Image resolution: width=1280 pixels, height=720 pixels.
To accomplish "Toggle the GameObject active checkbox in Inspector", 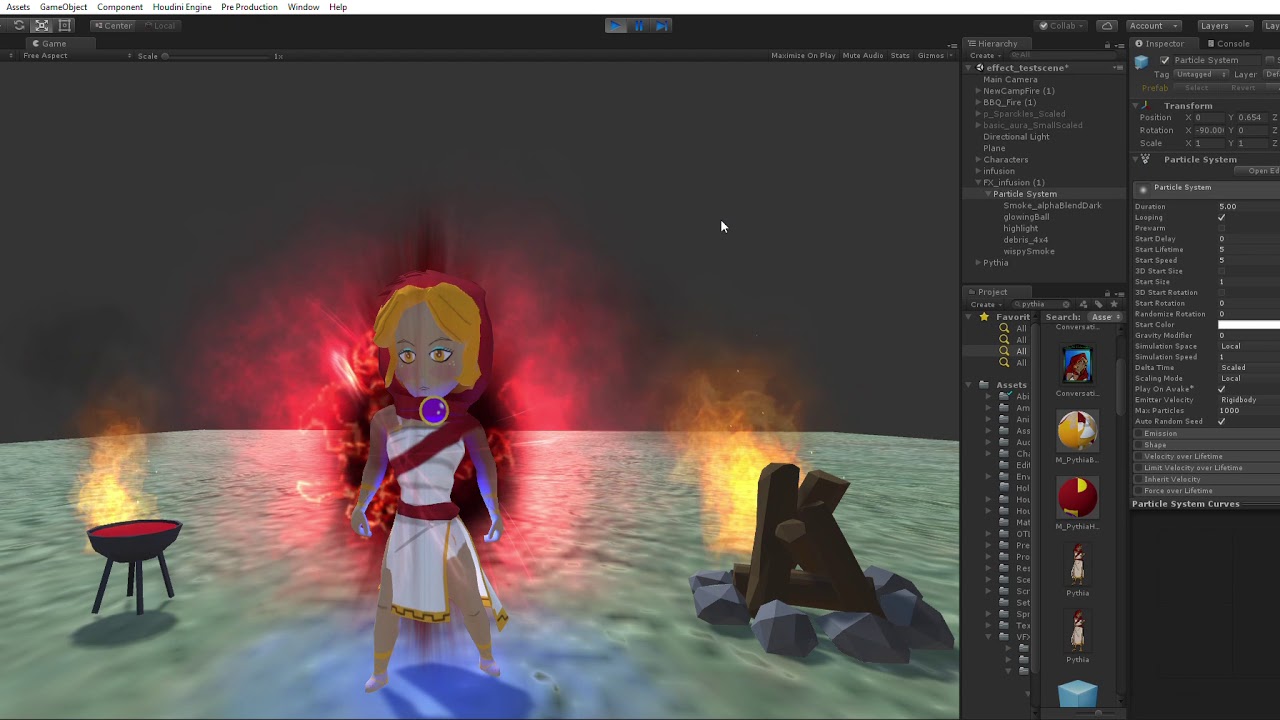I will click(1165, 60).
